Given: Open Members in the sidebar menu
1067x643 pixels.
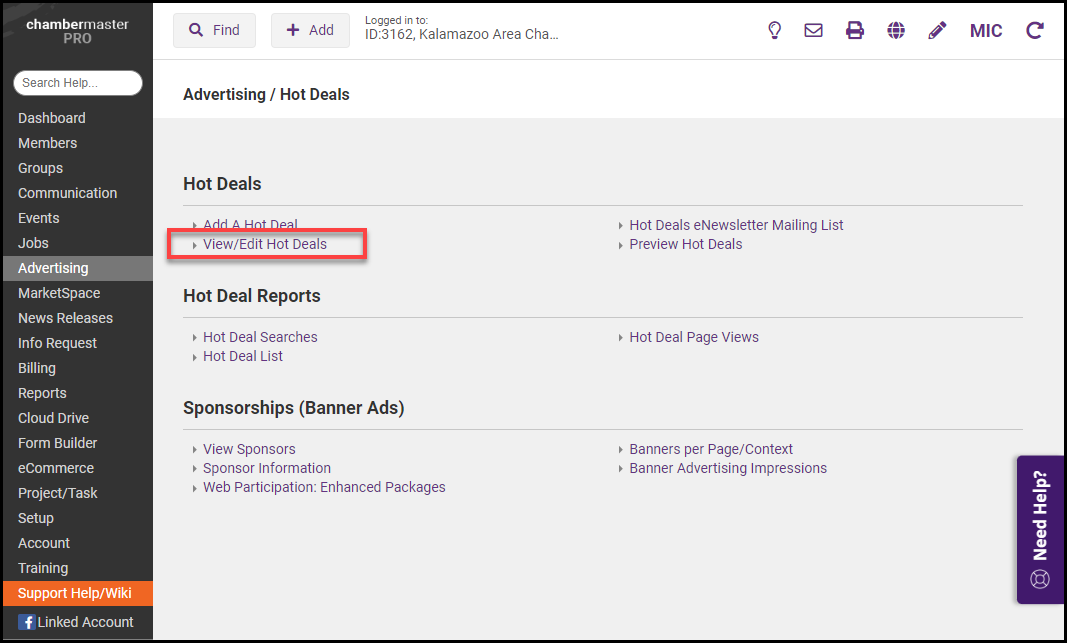Looking at the screenshot, I should click(x=47, y=143).
